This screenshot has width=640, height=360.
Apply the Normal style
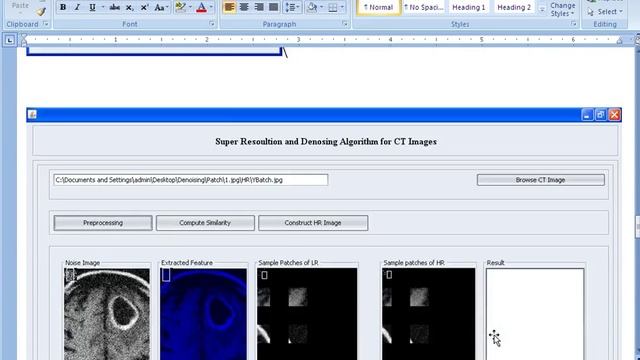click(378, 7)
